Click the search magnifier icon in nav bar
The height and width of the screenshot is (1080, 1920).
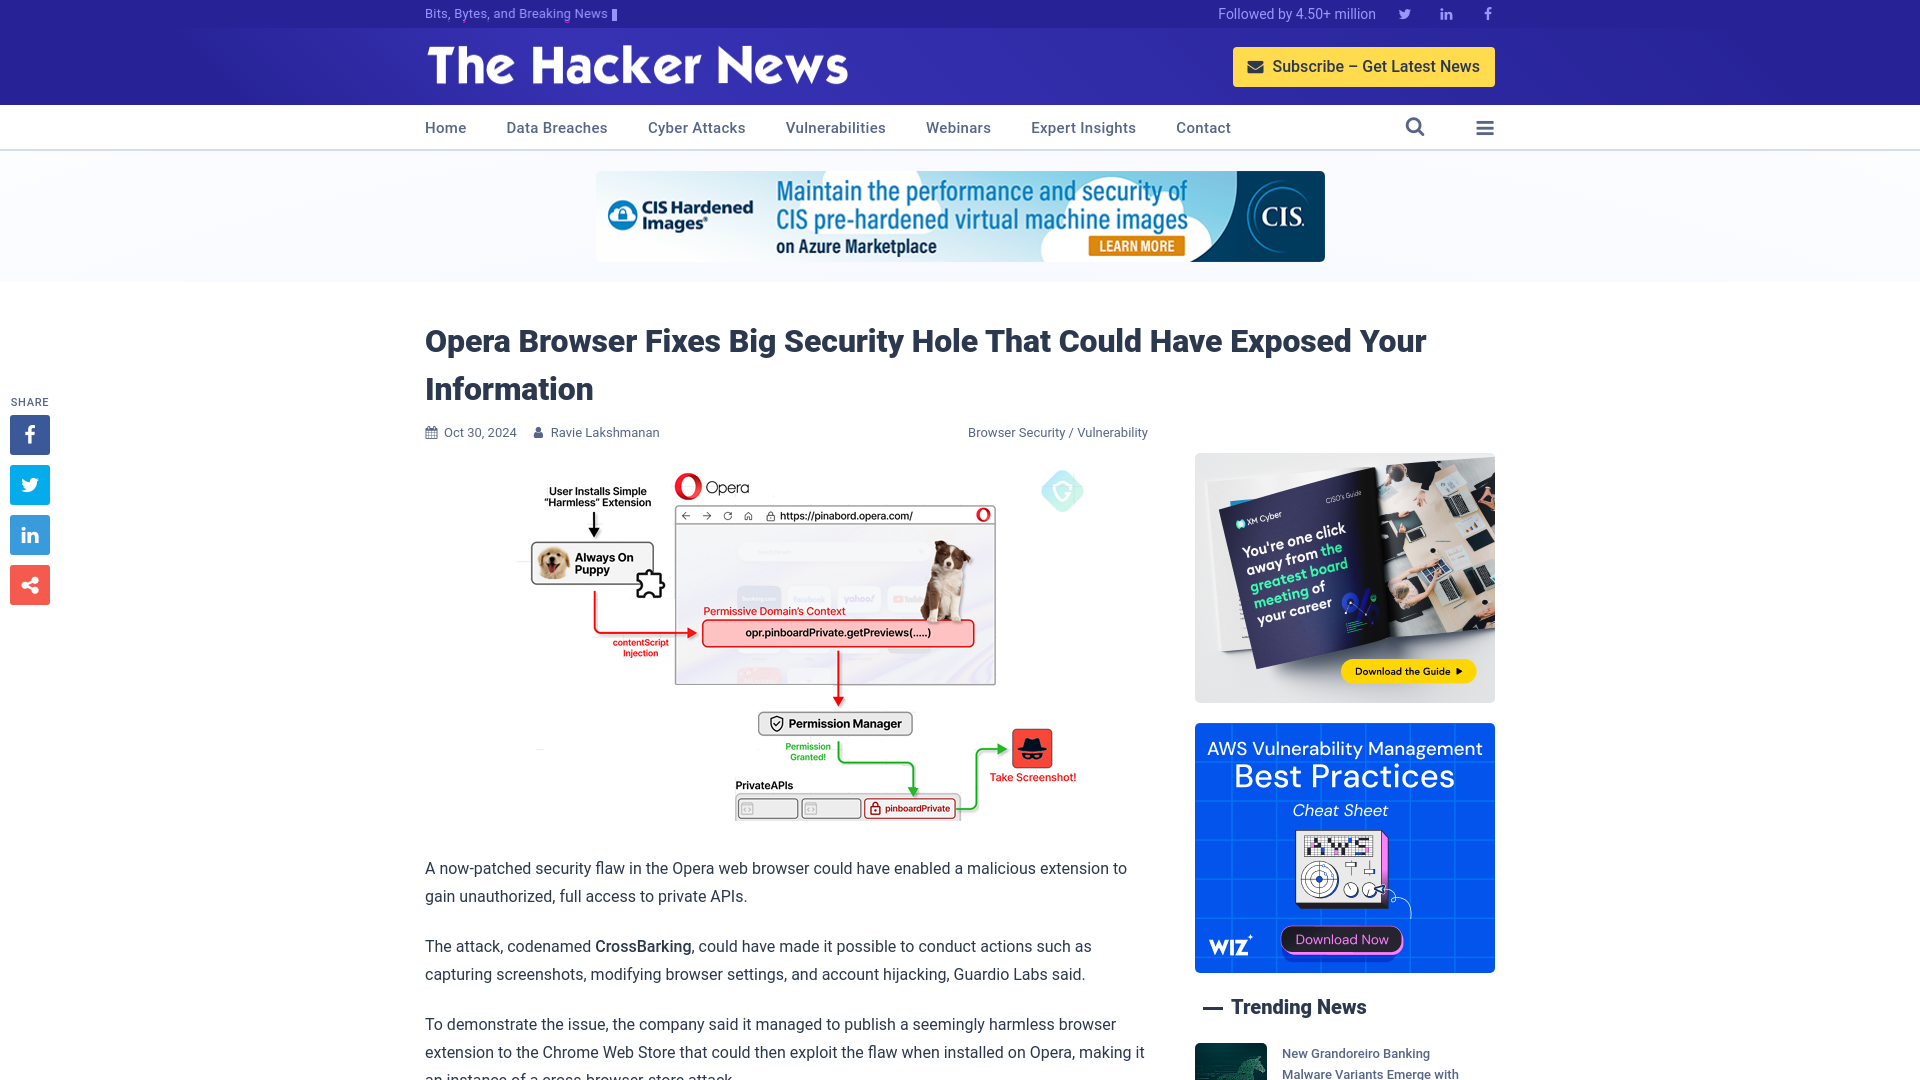(1415, 127)
